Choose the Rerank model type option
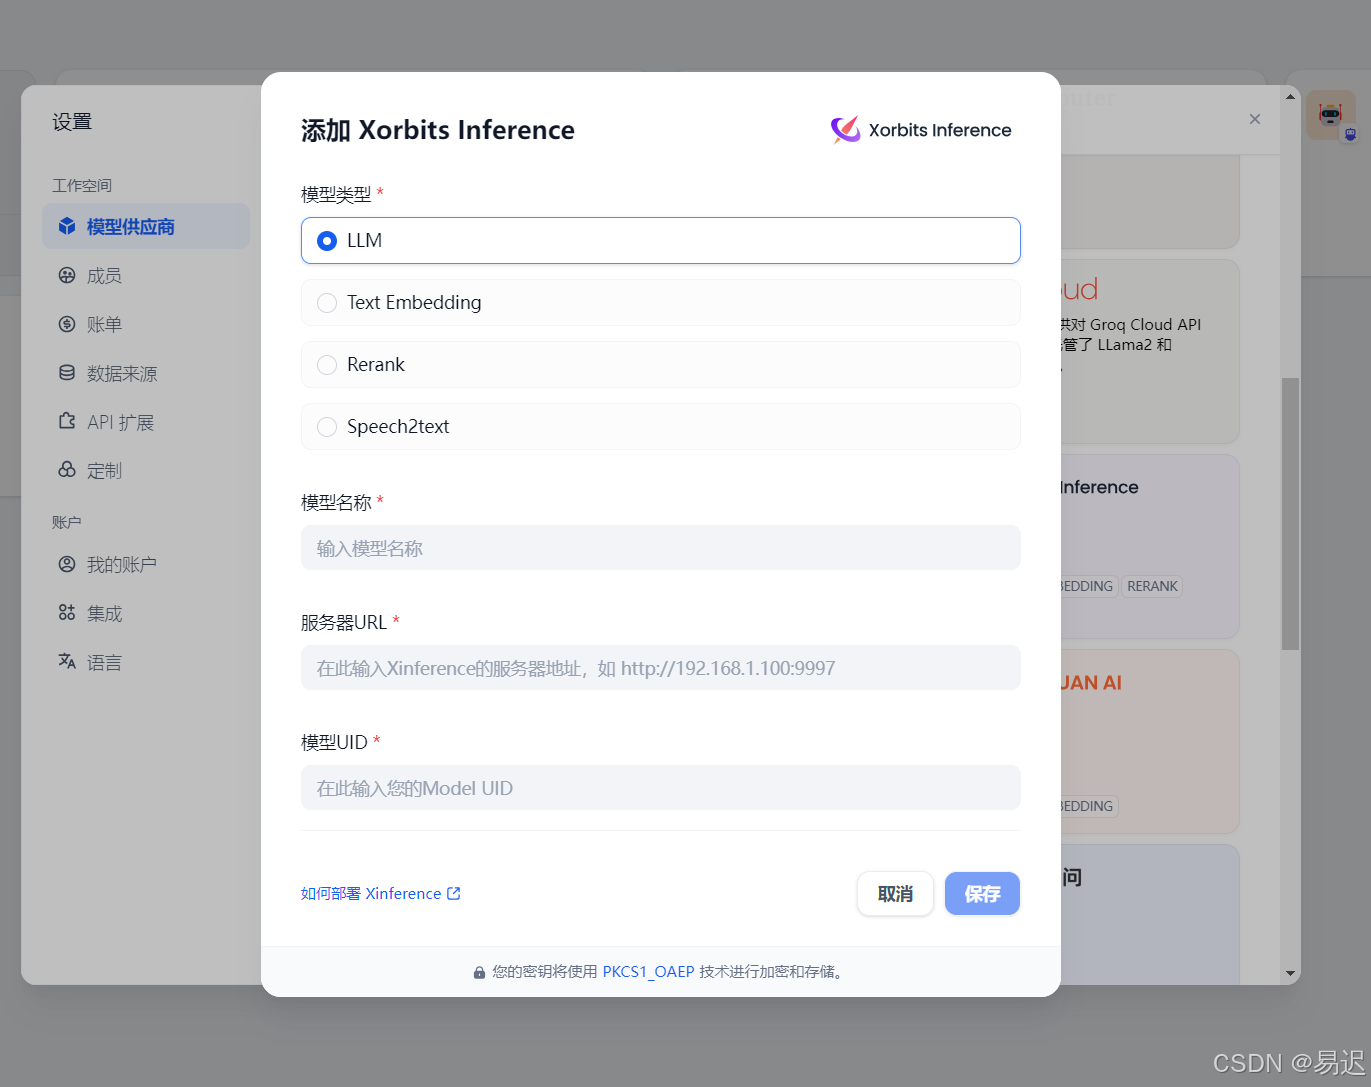 (x=660, y=364)
